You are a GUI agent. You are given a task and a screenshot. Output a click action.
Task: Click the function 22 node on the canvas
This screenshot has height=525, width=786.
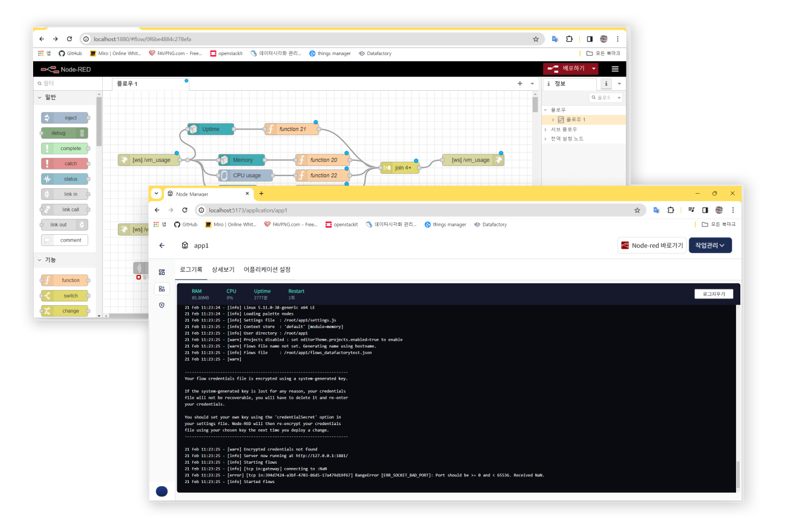323,176
